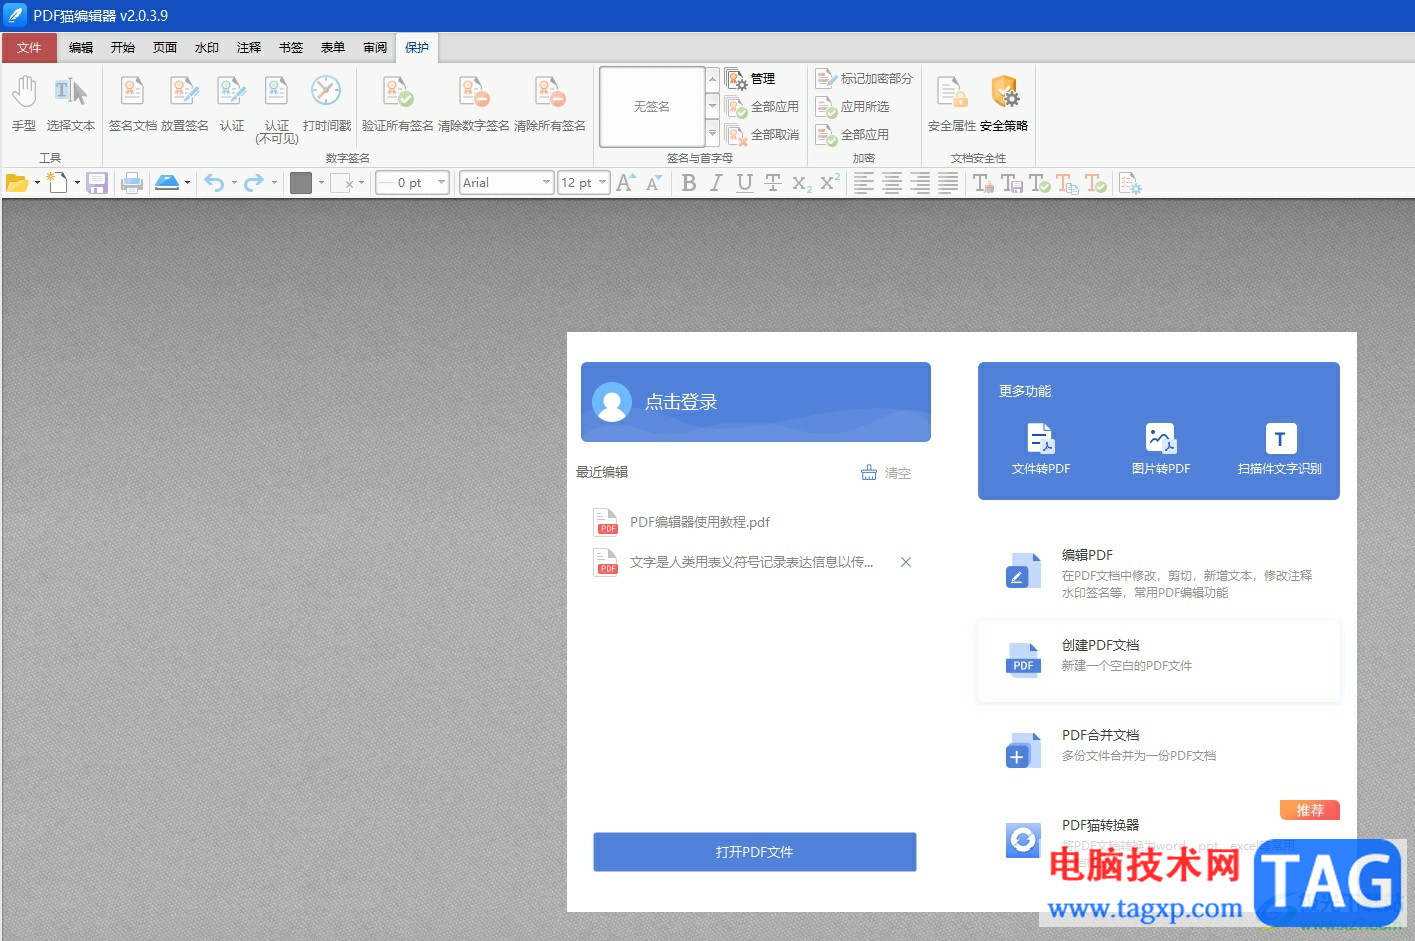1415x941 pixels.
Task: Open the File (文件) menu
Action: (29, 48)
